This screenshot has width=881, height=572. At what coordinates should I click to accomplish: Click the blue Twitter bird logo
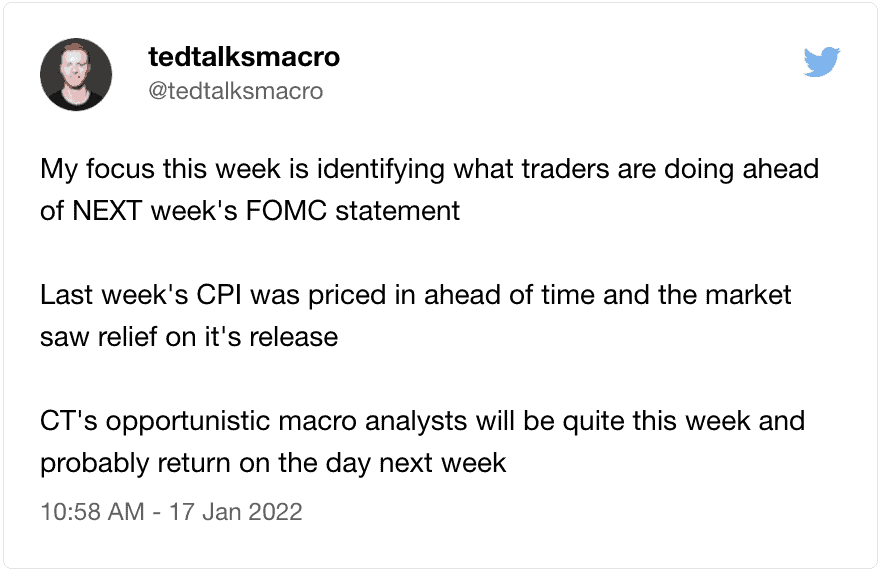pos(821,62)
